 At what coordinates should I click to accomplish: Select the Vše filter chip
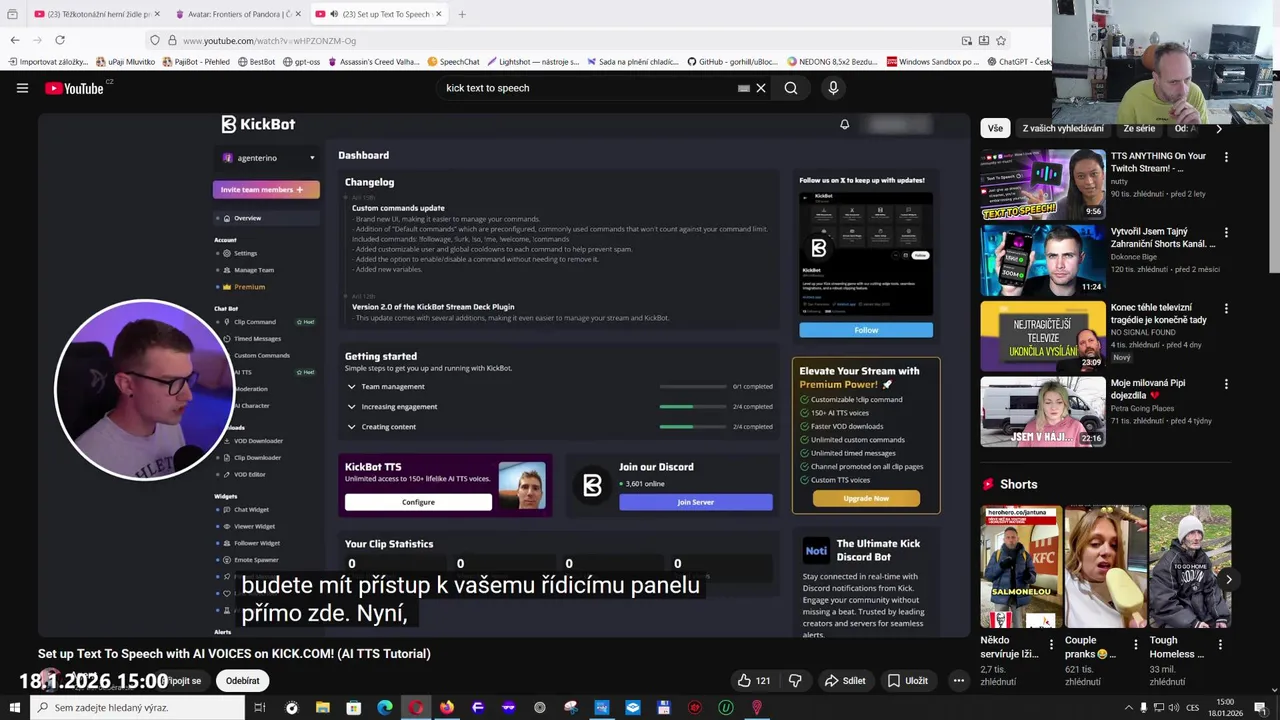tap(995, 129)
